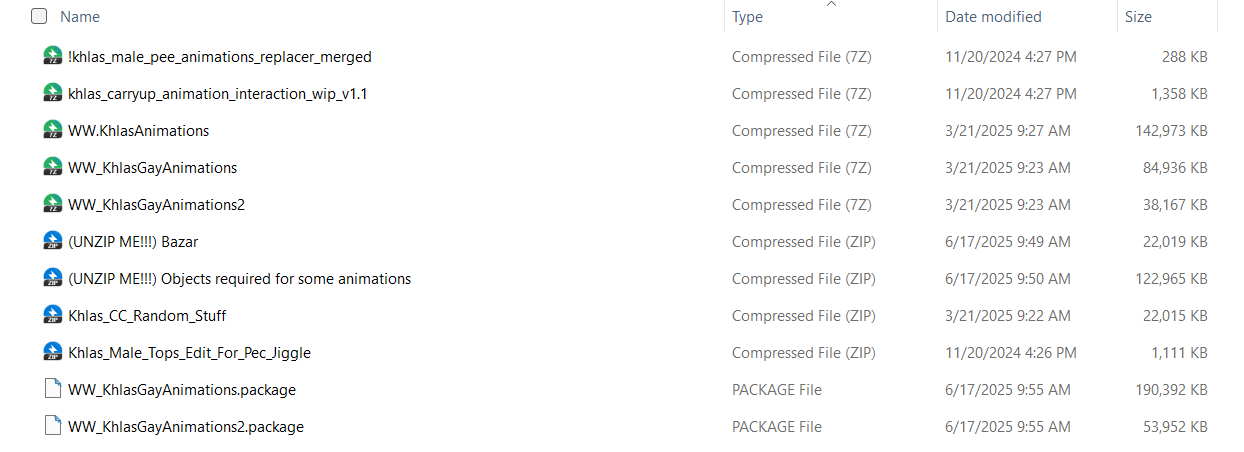1244x452 pixels.
Task: Click ZIP icon of Objects required for some animations
Action: pyautogui.click(x=53, y=279)
